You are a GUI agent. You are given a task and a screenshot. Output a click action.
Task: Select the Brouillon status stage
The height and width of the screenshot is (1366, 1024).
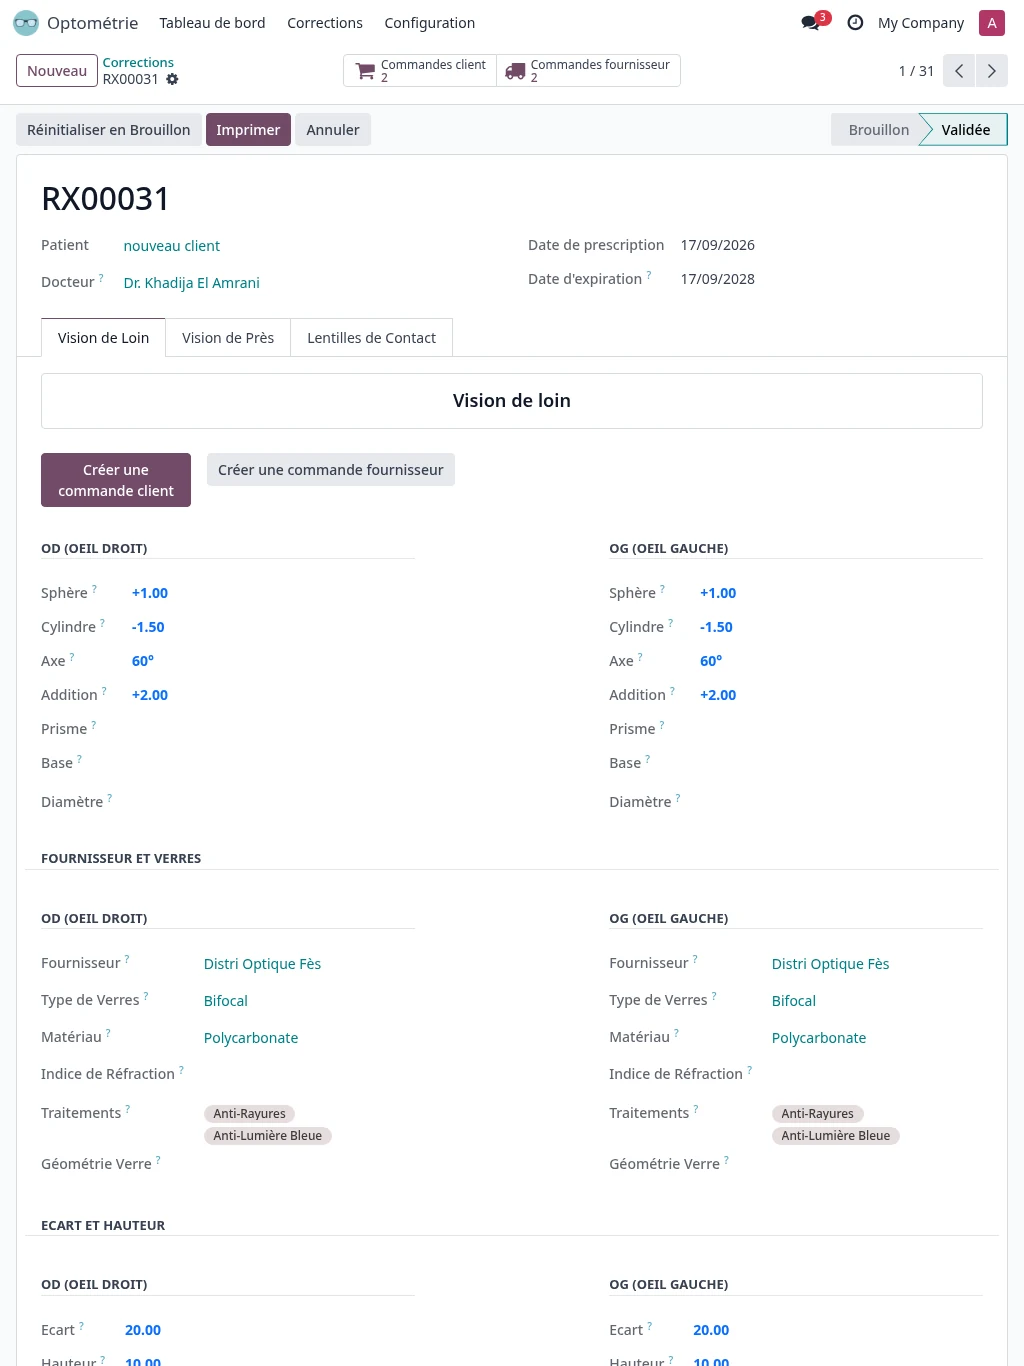(x=879, y=130)
